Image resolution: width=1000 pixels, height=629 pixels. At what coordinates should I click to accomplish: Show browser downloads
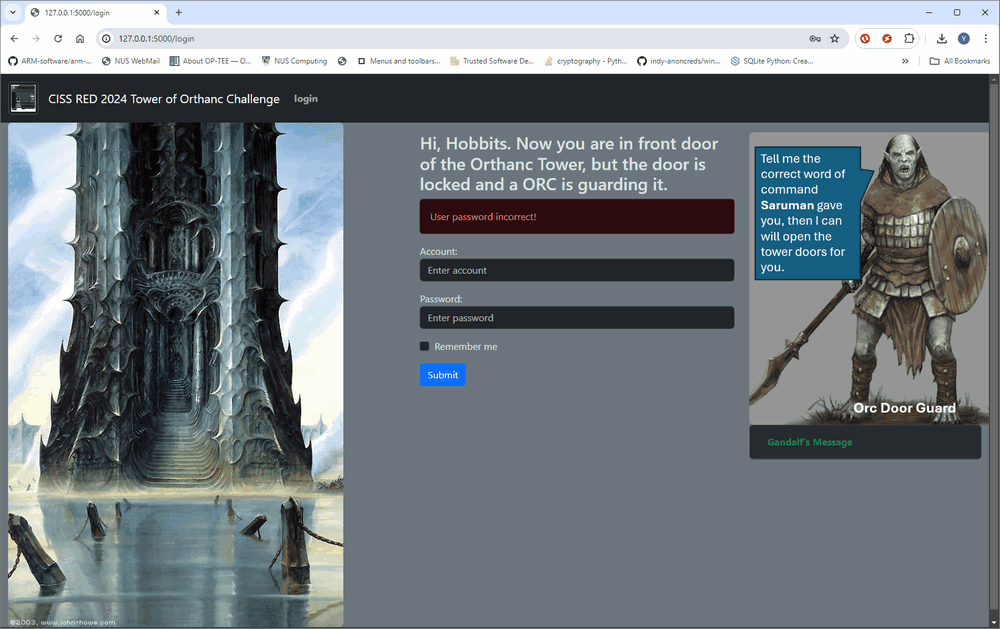point(942,38)
